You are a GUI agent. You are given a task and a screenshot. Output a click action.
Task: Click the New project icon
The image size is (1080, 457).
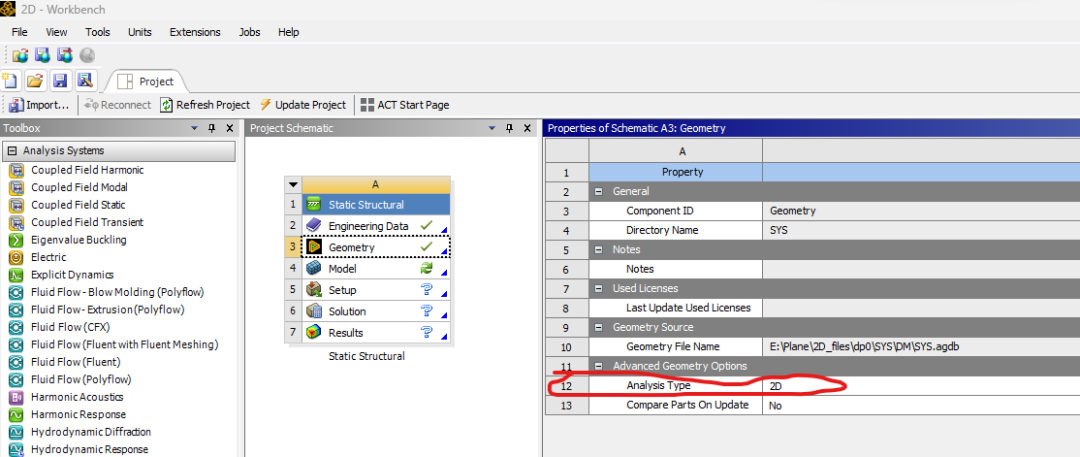tap(11, 81)
